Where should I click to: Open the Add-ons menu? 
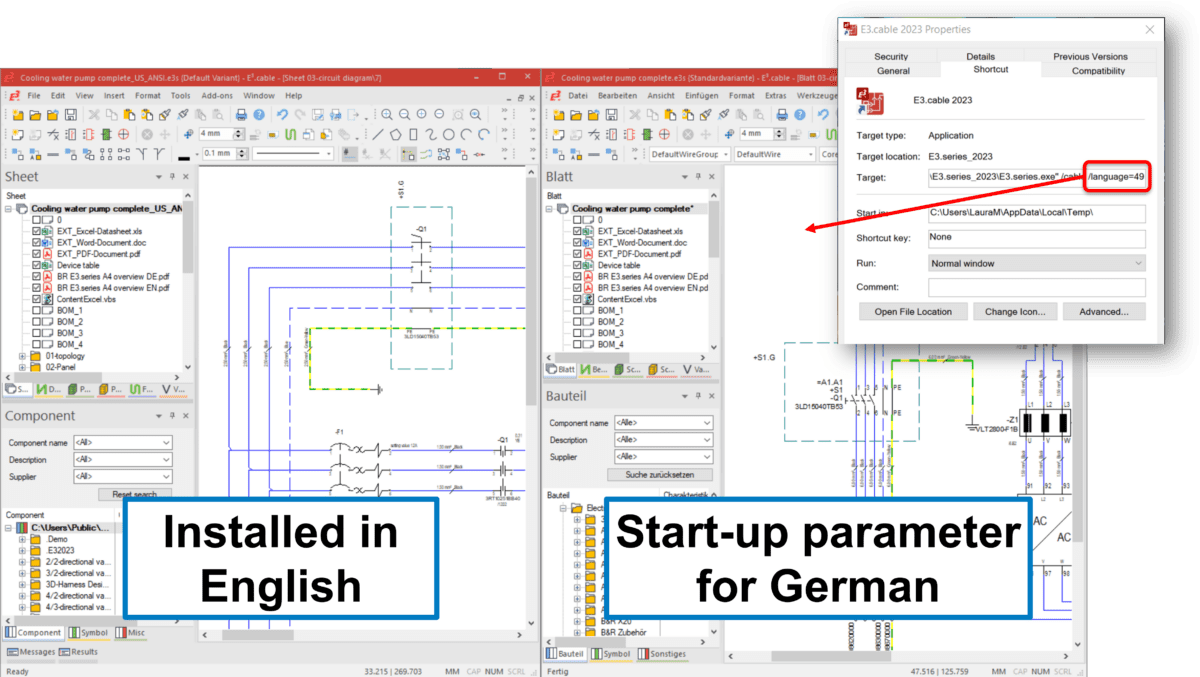216,96
